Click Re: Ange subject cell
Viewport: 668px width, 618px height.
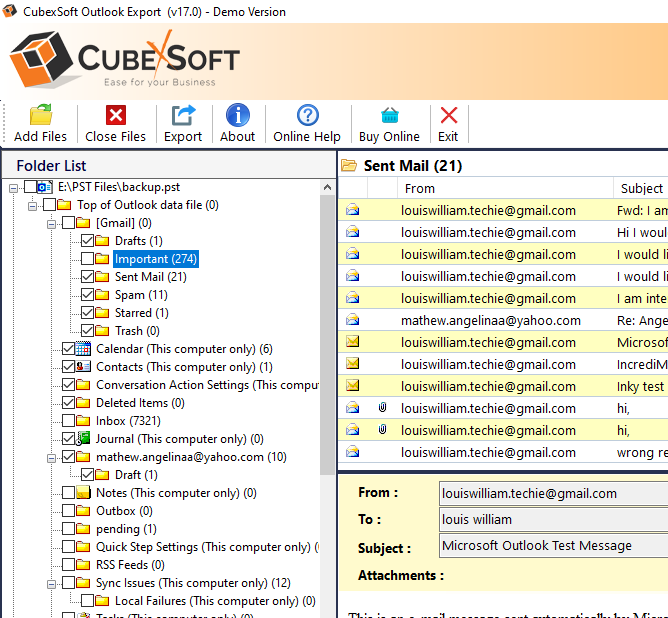pyautogui.click(x=642, y=320)
